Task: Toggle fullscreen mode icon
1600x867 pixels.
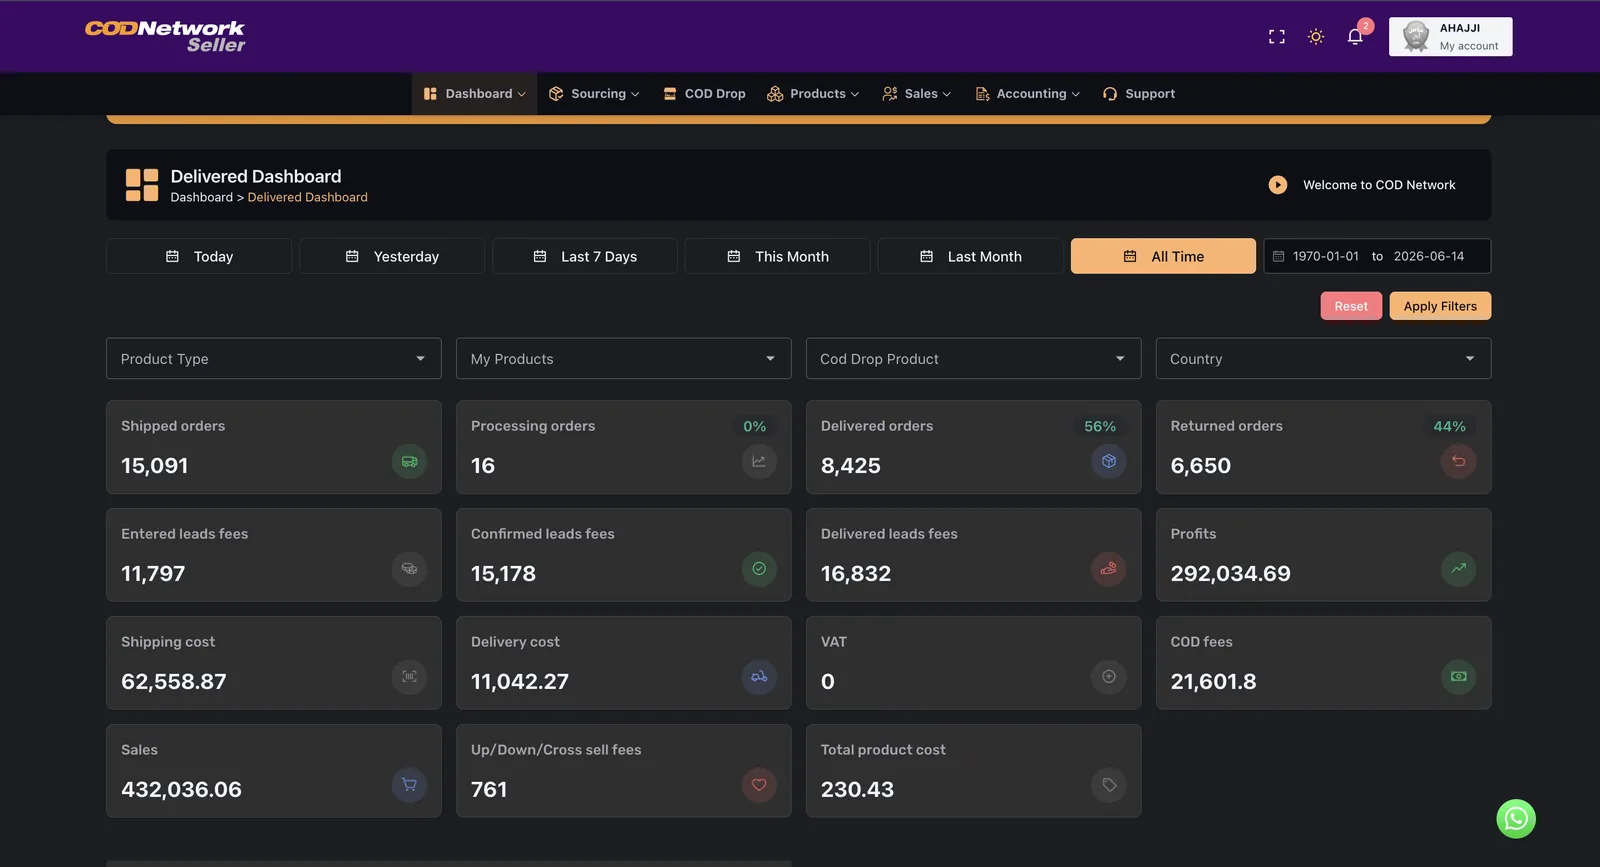Action: pyautogui.click(x=1277, y=37)
